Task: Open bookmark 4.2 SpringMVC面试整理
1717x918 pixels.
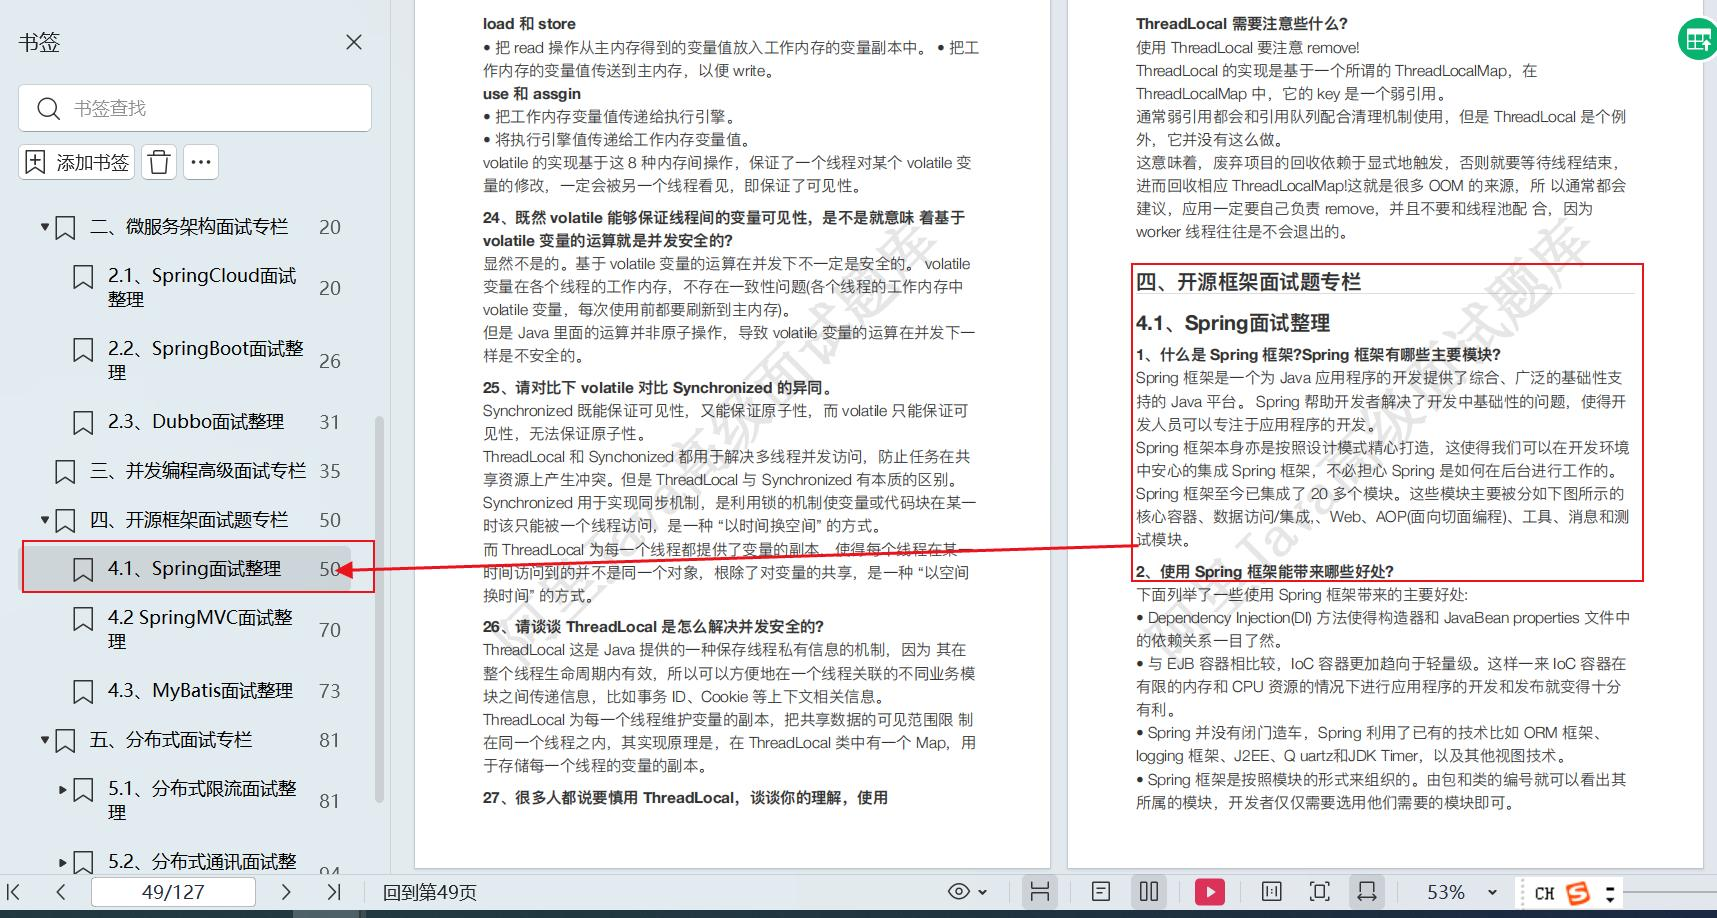Action: (200, 629)
